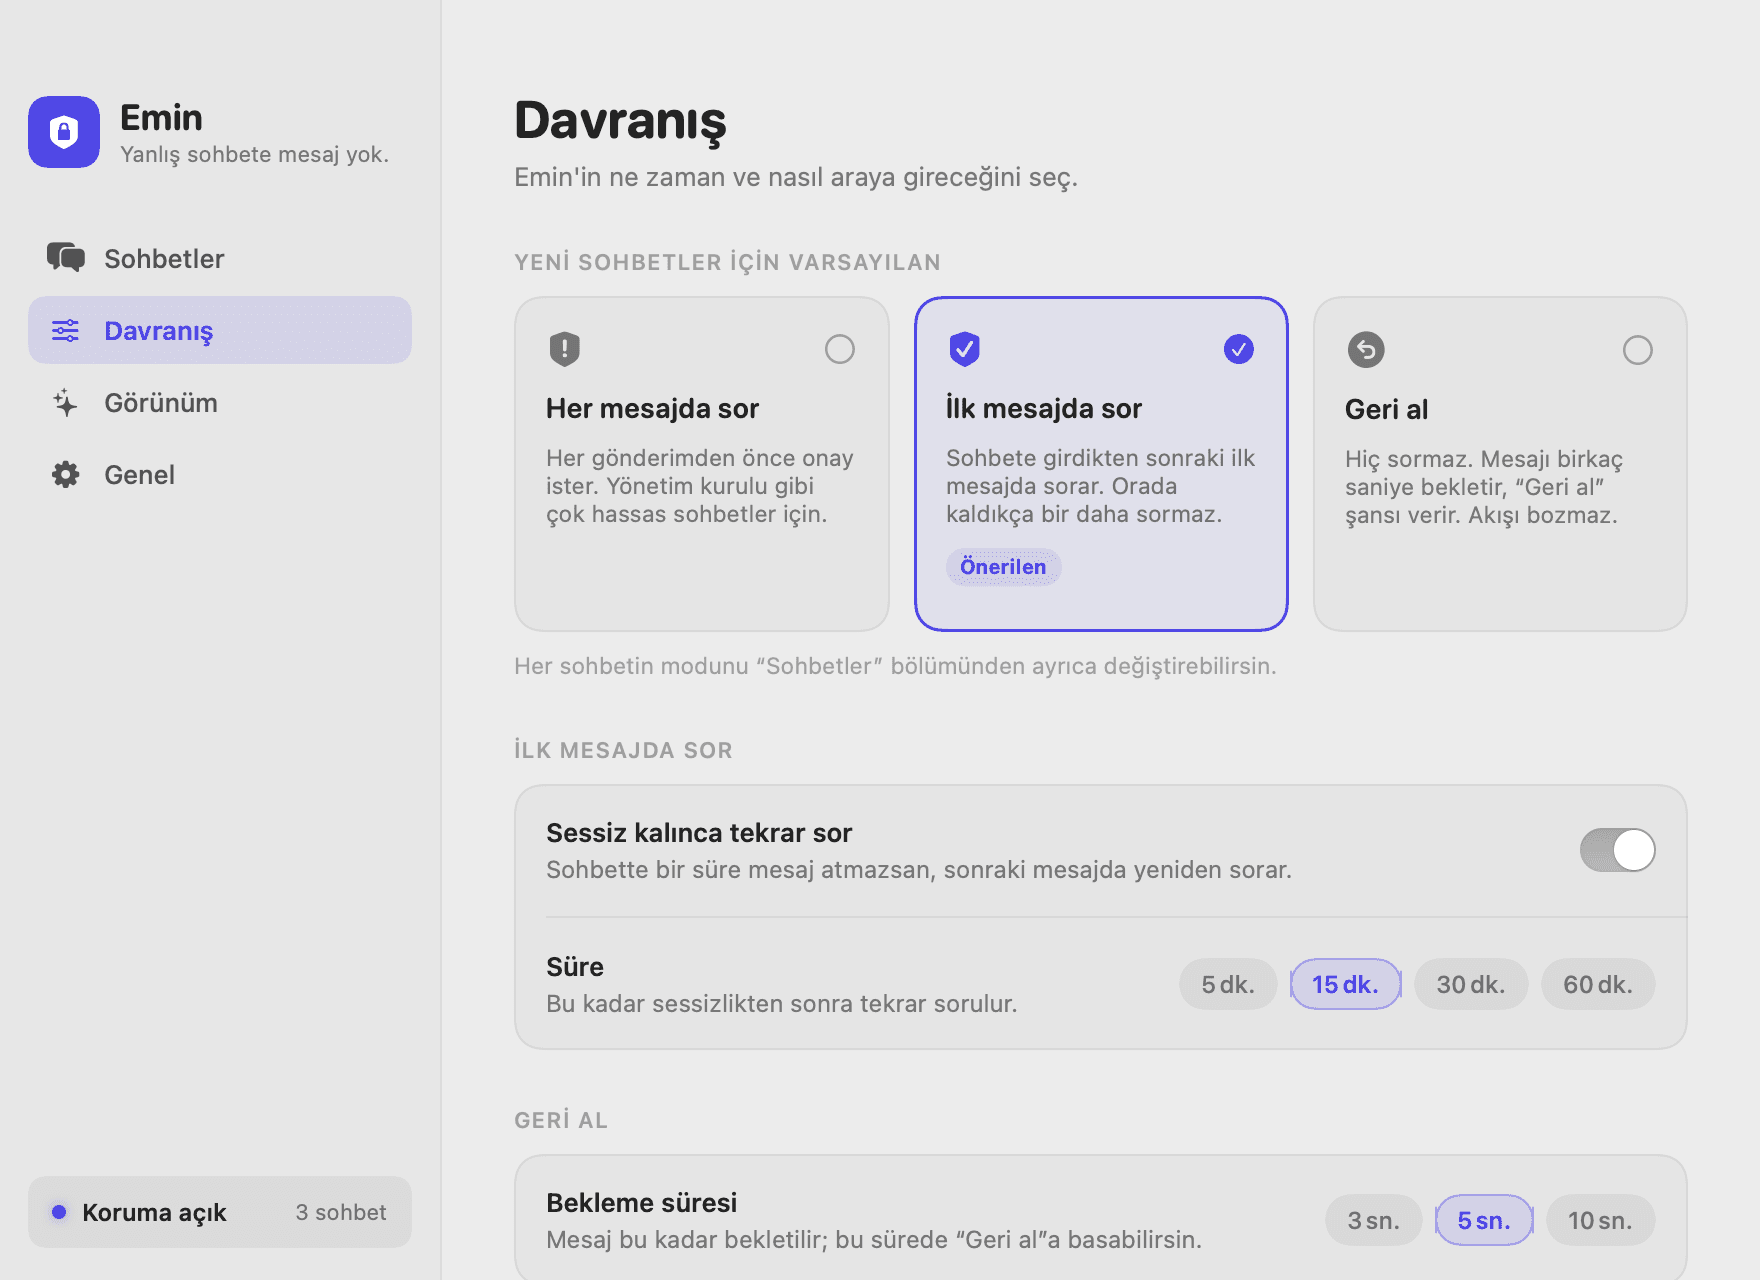Go to the Genel settings section
Screen dimensions: 1760x1280
click(x=220, y=474)
